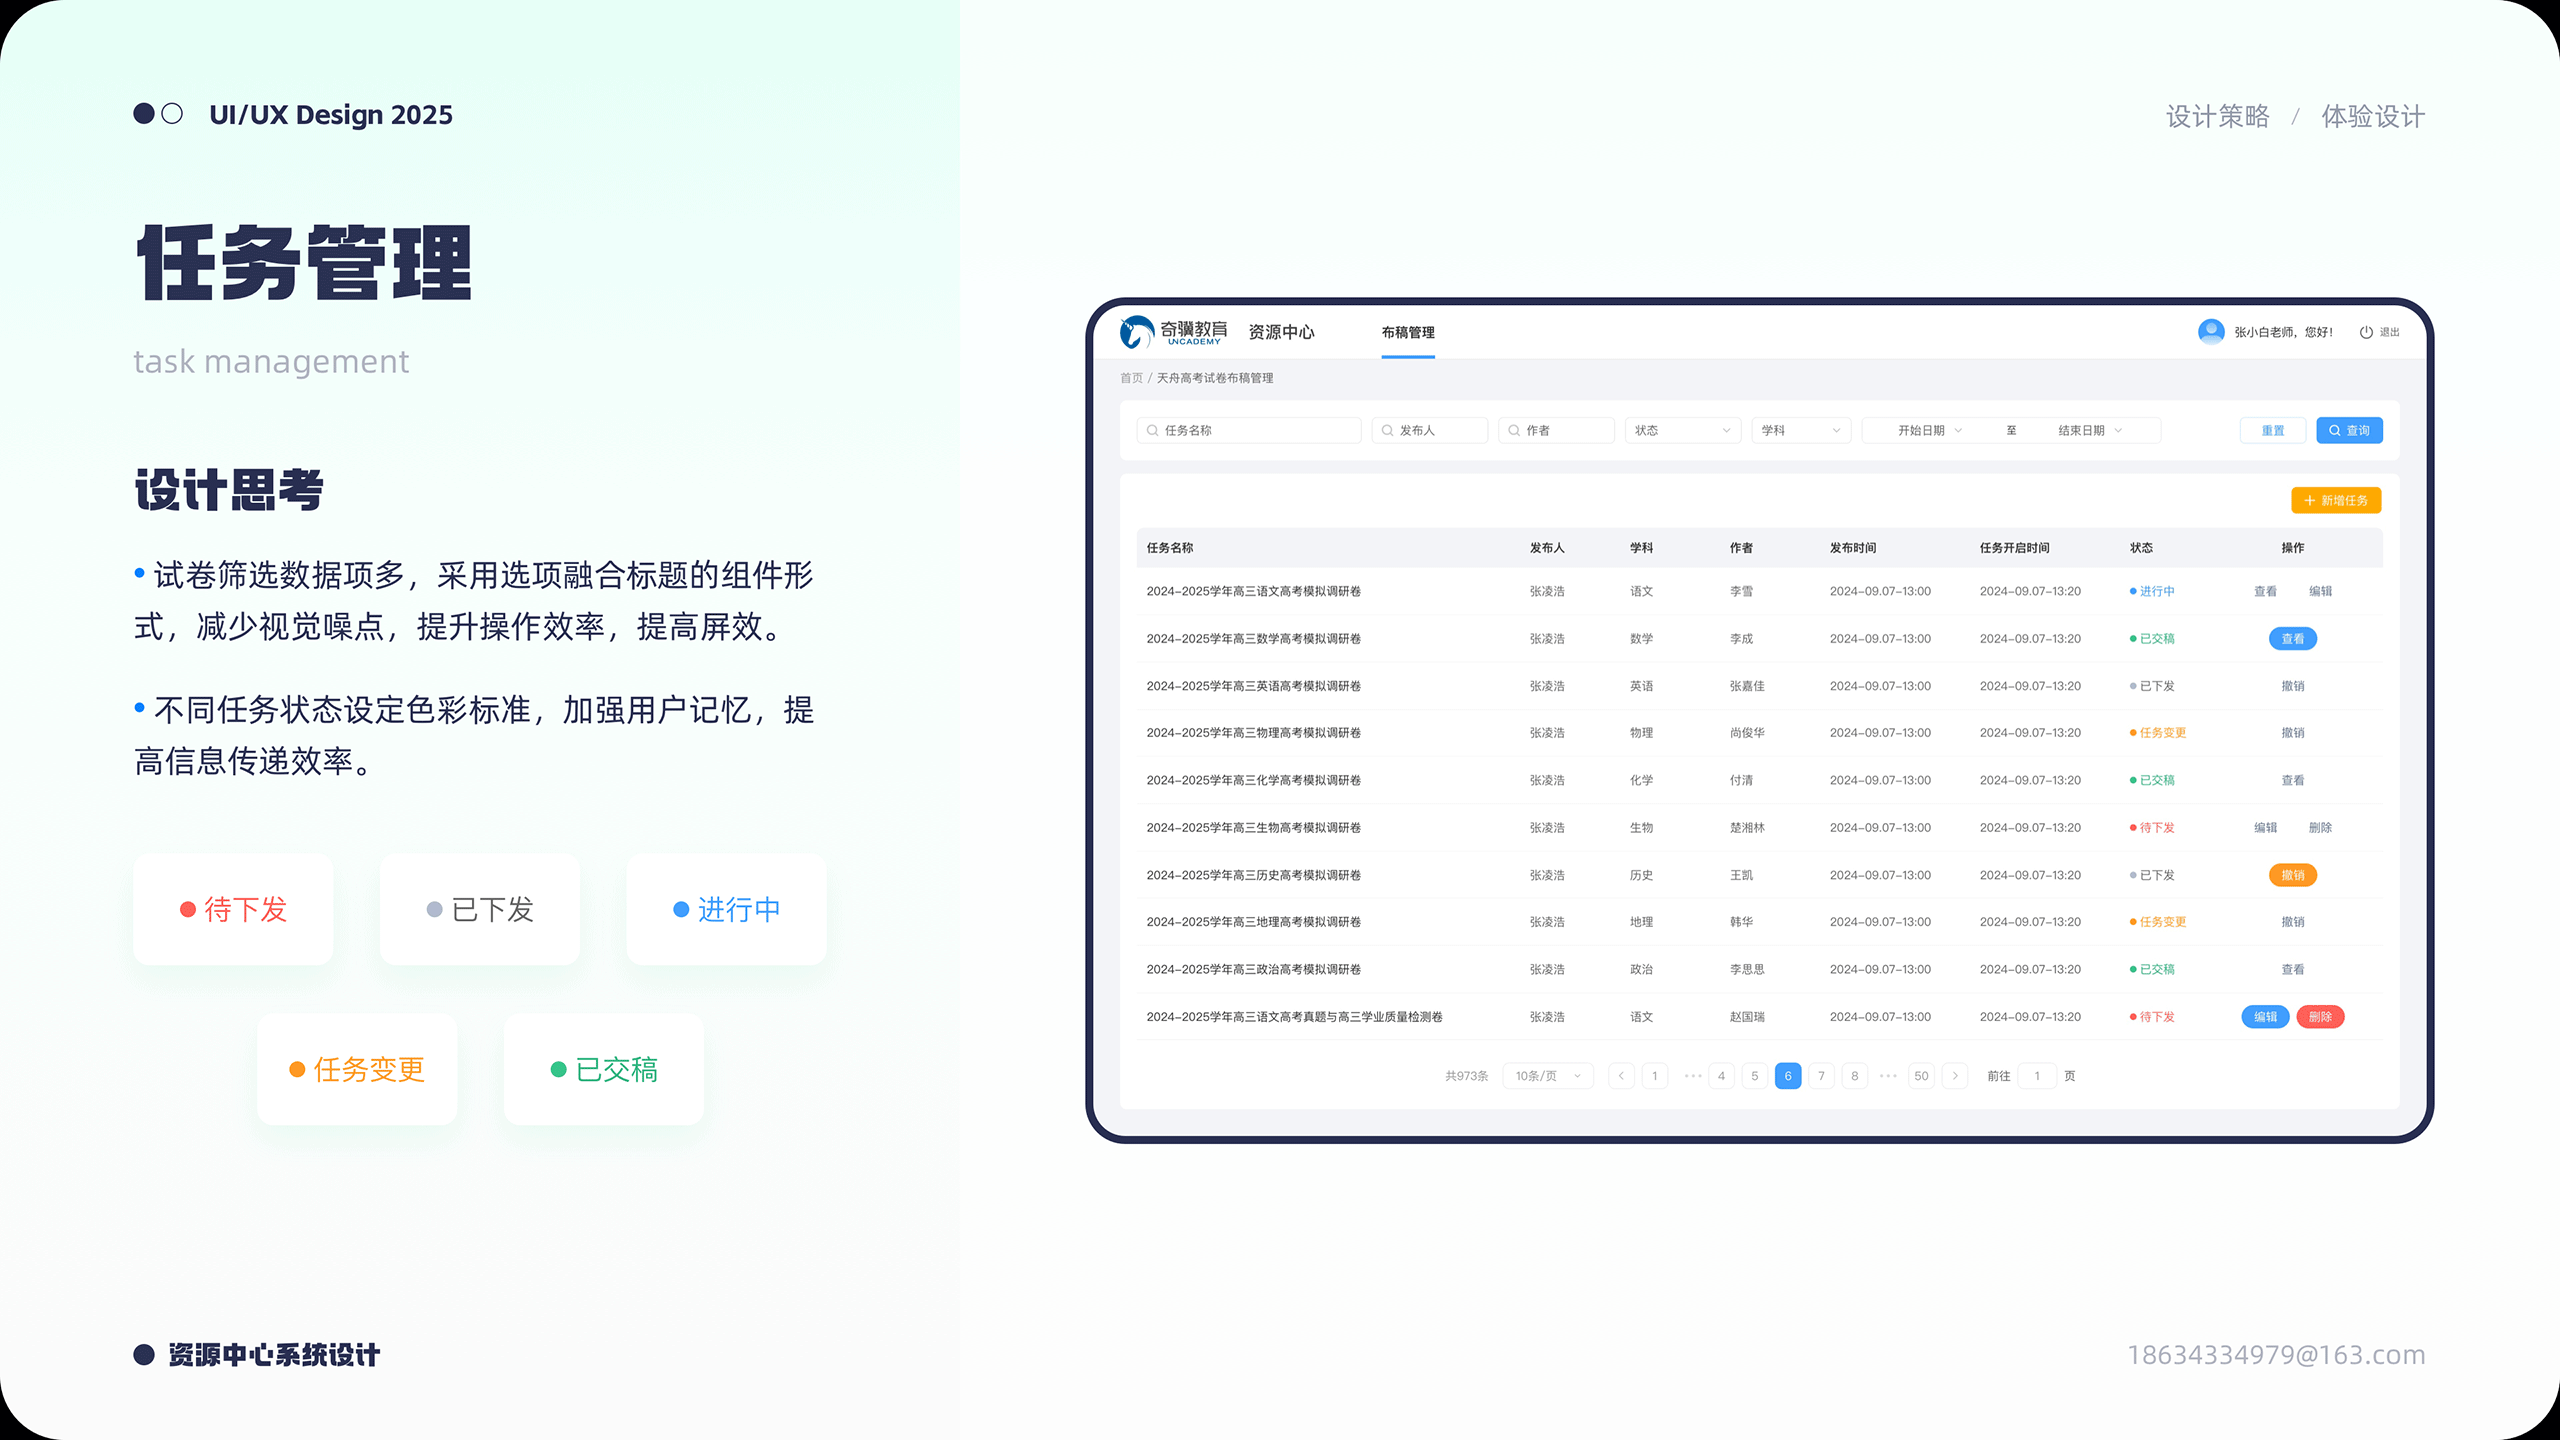Image resolution: width=2560 pixels, height=1440 pixels.
Task: Click the red 删除 pill button
Action: 2320,1017
